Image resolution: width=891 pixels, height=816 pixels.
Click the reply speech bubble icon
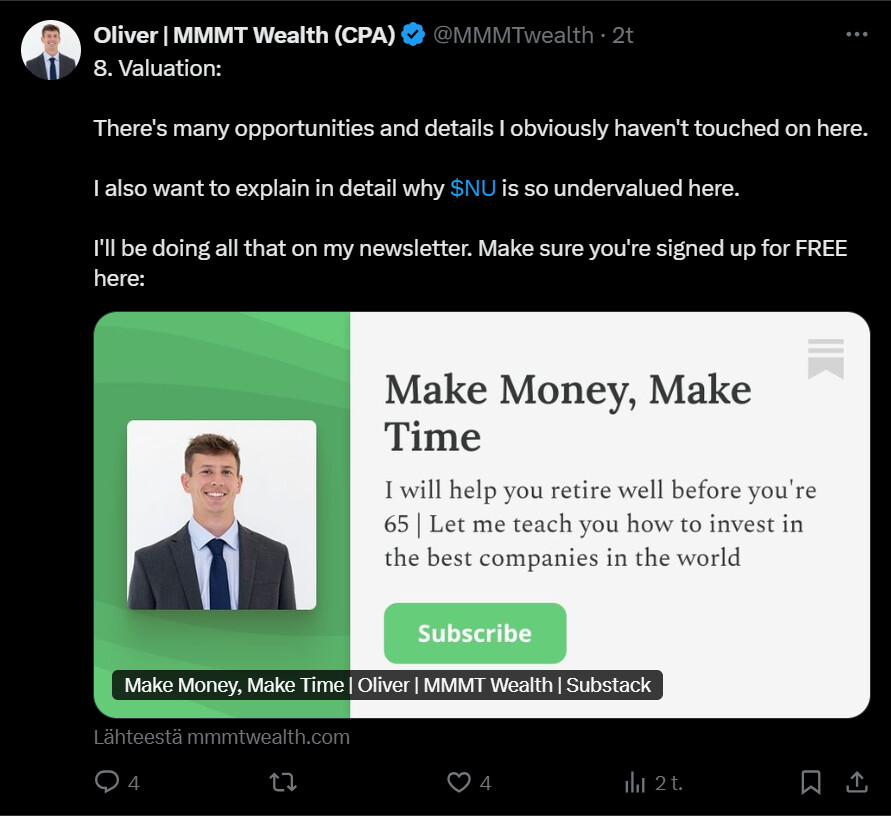[107, 782]
